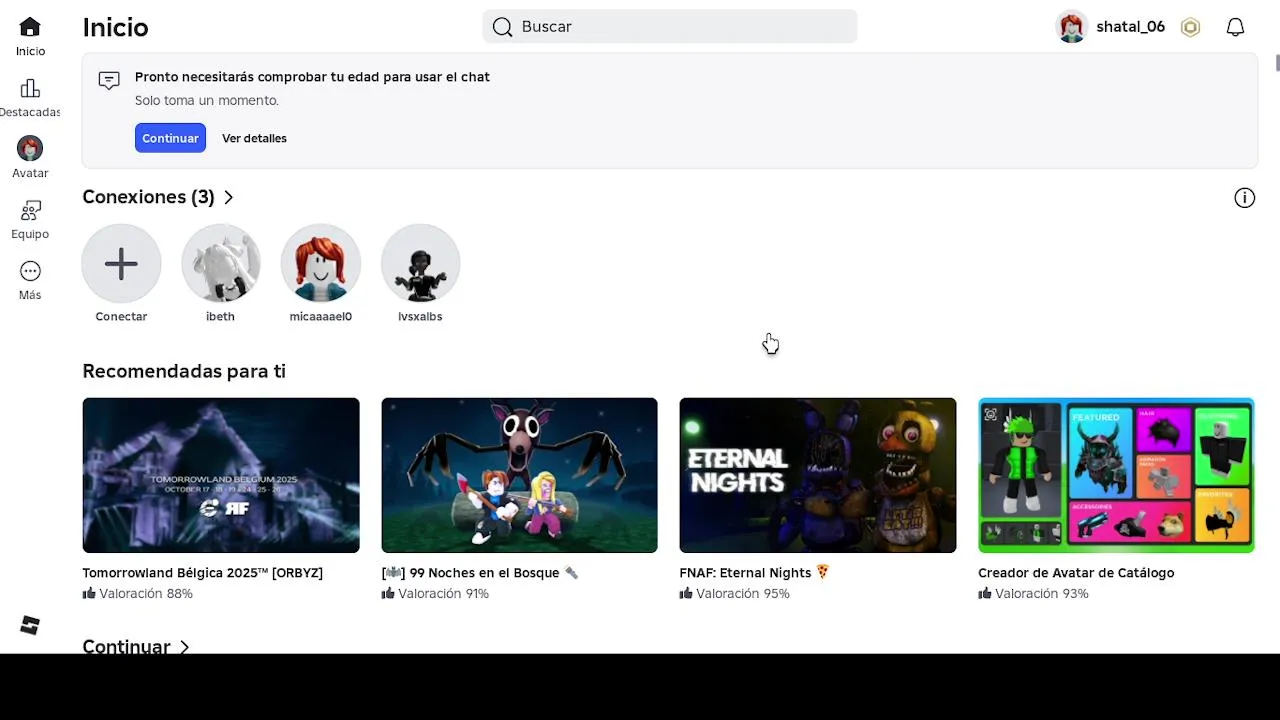Click the Roblox logo at sidebar bottom
This screenshot has width=1280, height=720.
[30, 625]
